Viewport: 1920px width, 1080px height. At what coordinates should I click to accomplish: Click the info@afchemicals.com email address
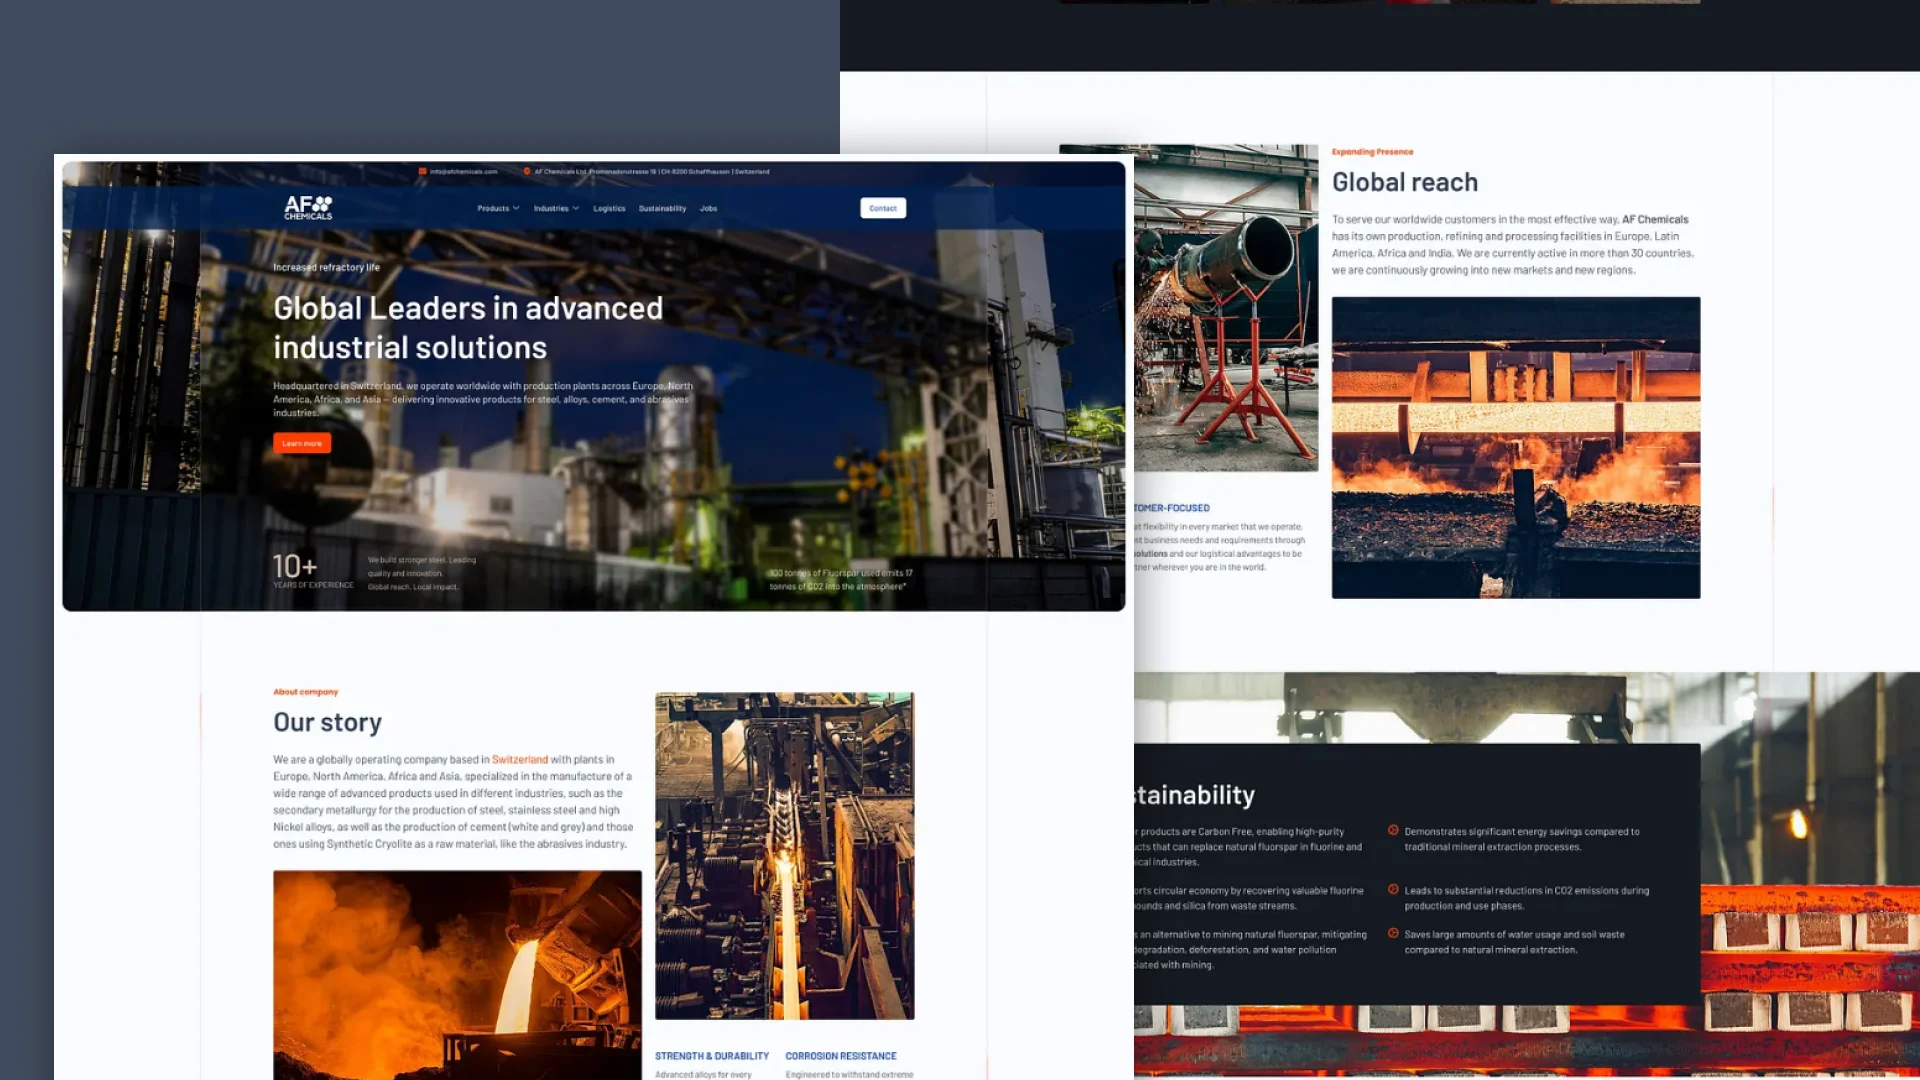463,171
